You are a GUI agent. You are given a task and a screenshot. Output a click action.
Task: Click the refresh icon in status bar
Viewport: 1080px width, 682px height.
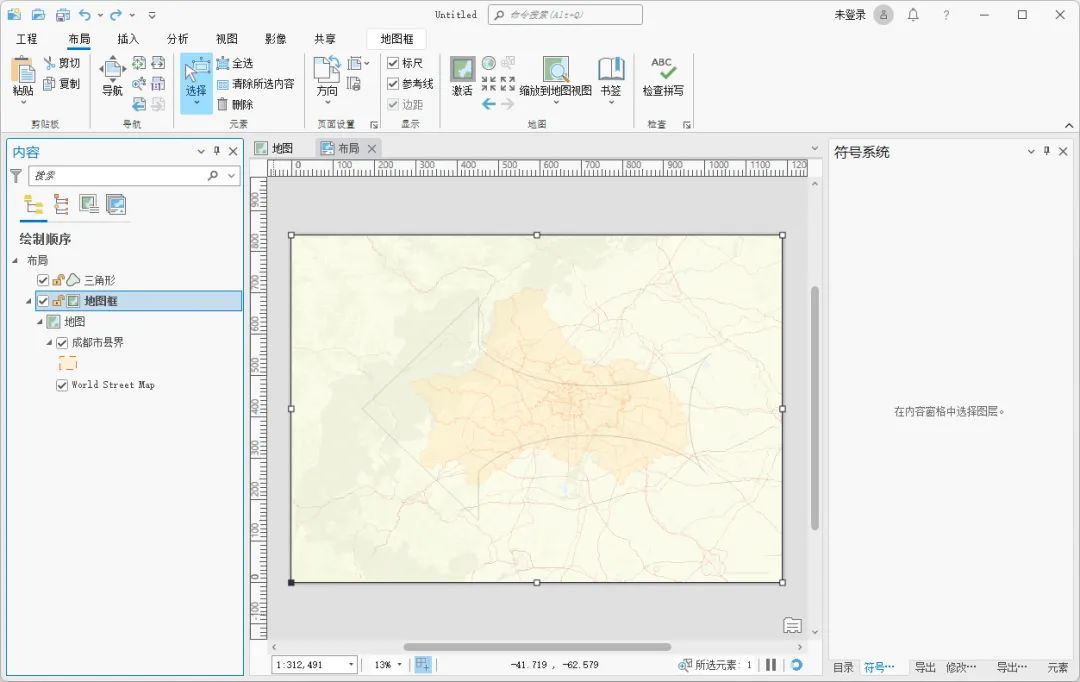796,665
